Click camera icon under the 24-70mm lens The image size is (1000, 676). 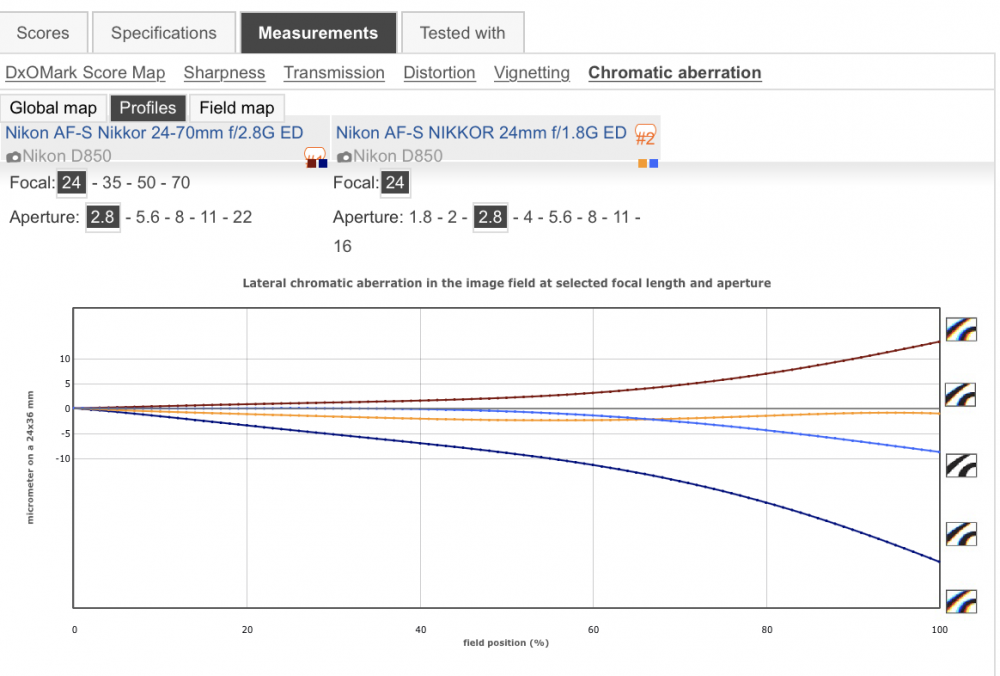point(13,157)
